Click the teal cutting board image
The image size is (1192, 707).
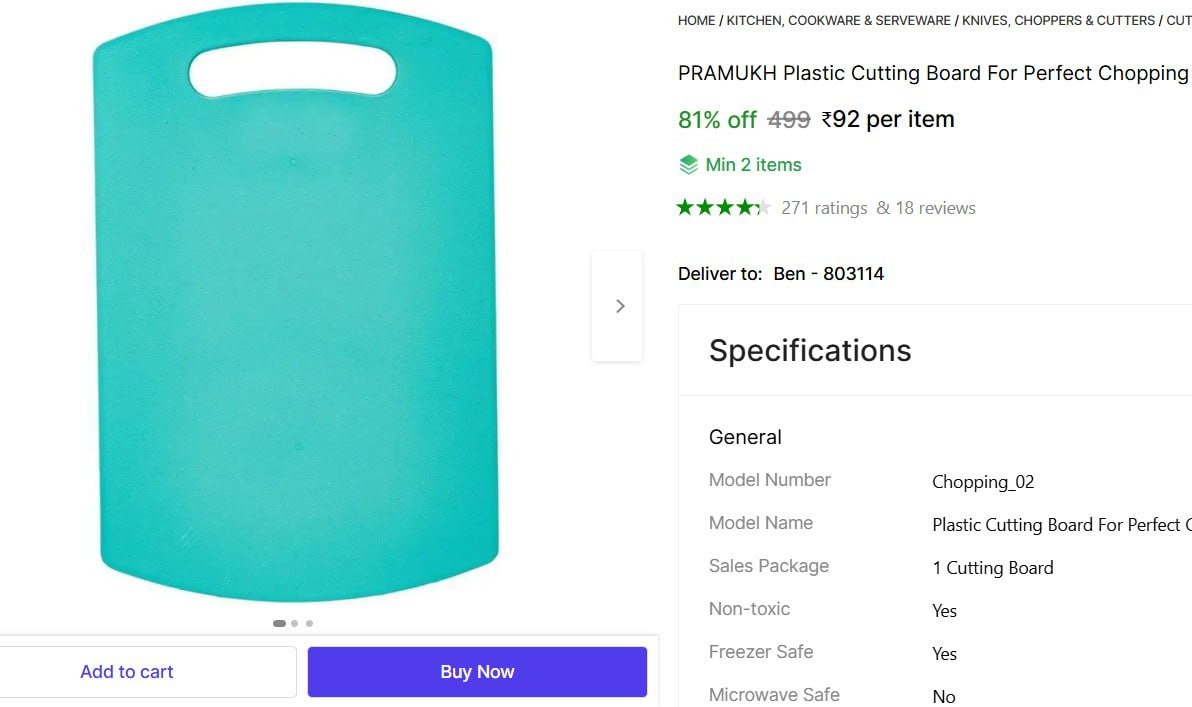[295, 310]
